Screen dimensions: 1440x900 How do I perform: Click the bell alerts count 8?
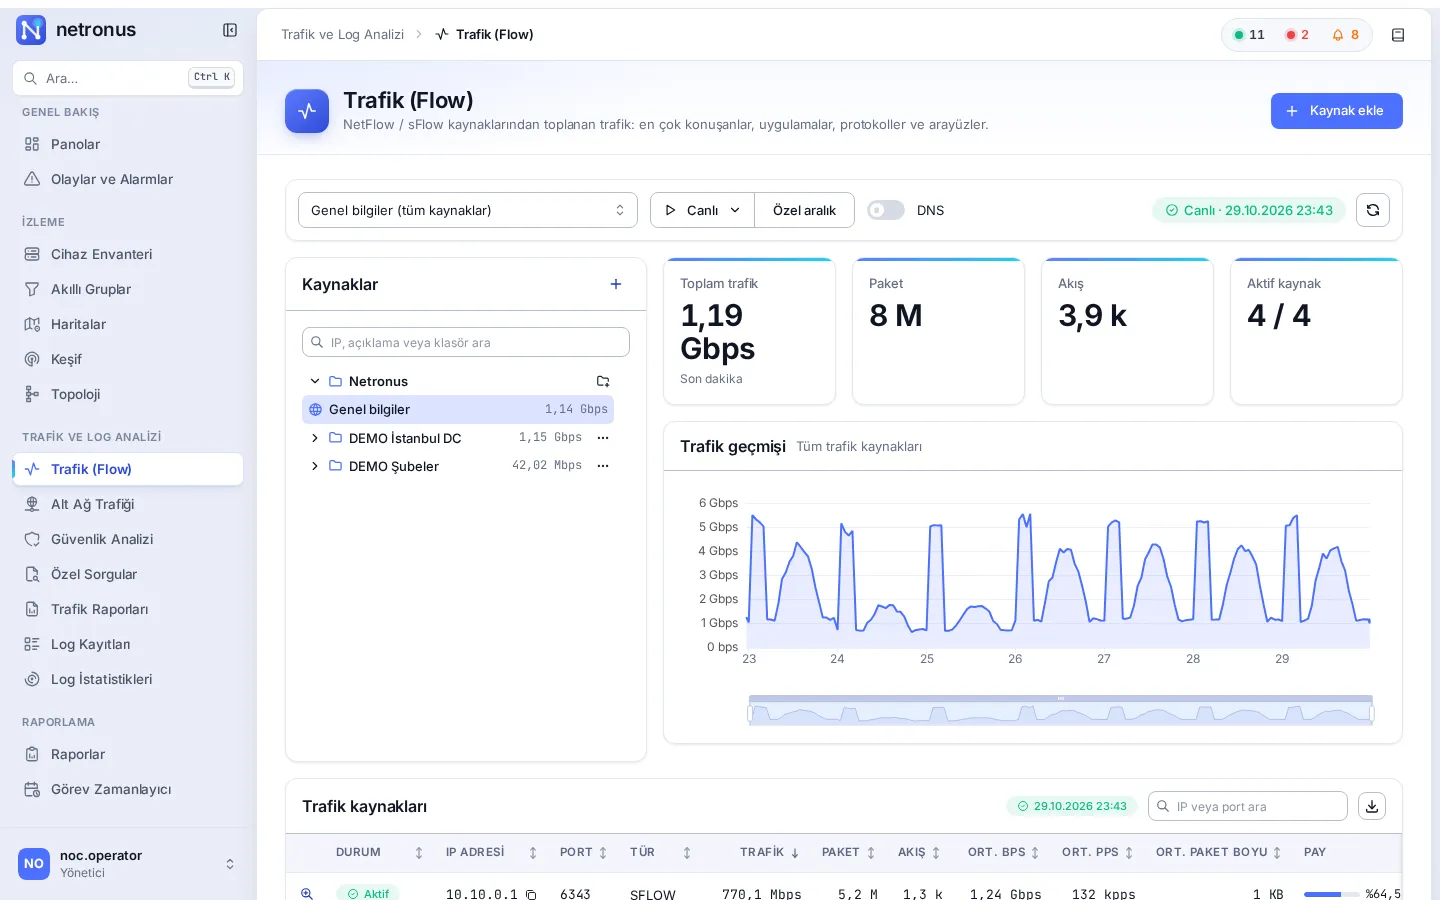coord(1345,35)
